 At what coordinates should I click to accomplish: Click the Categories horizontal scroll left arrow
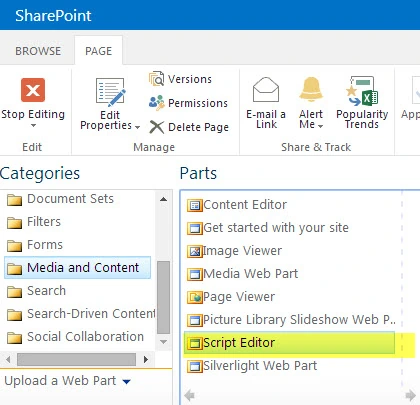click(x=8, y=359)
